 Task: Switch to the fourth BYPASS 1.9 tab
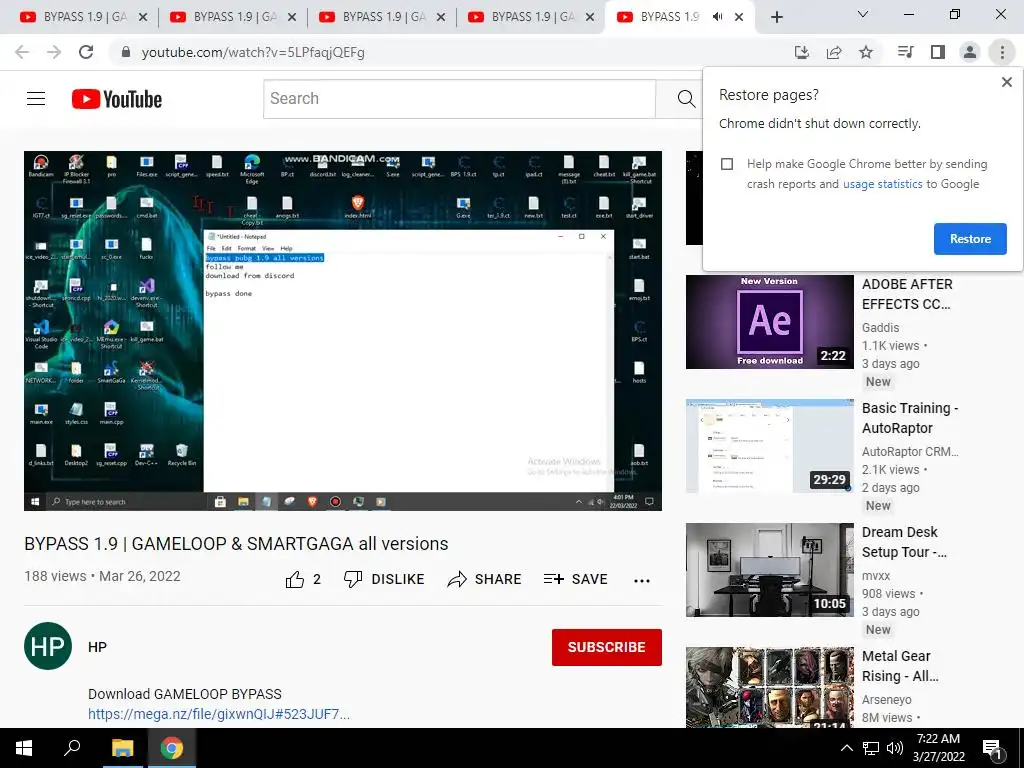(x=520, y=17)
